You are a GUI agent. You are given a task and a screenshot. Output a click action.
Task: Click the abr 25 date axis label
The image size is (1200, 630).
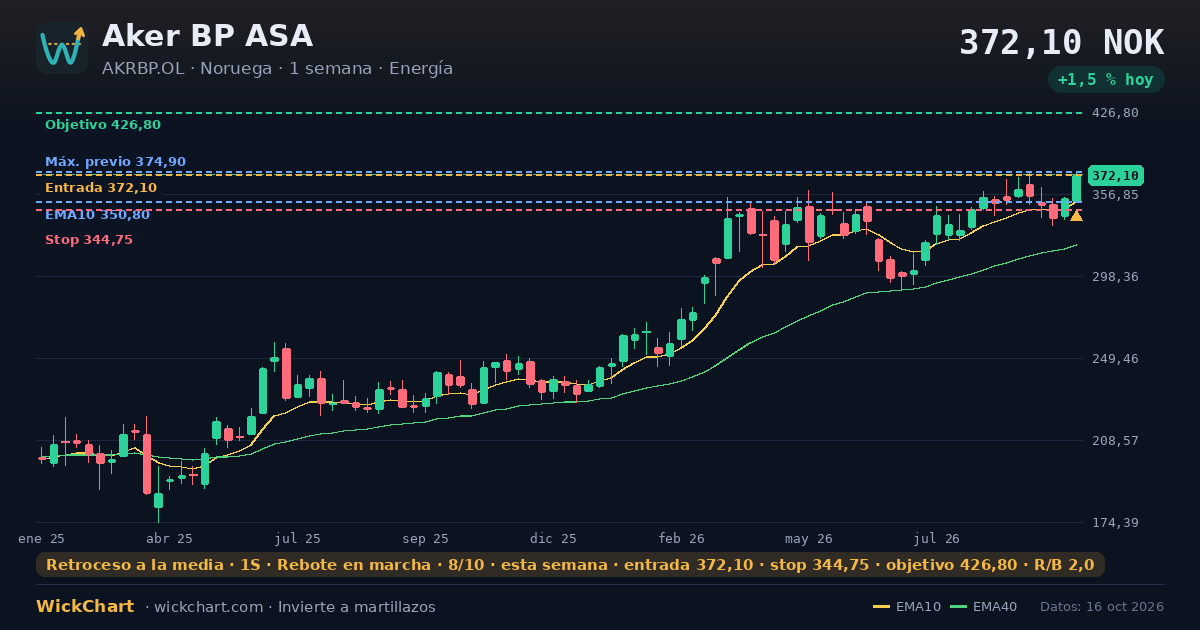169,538
